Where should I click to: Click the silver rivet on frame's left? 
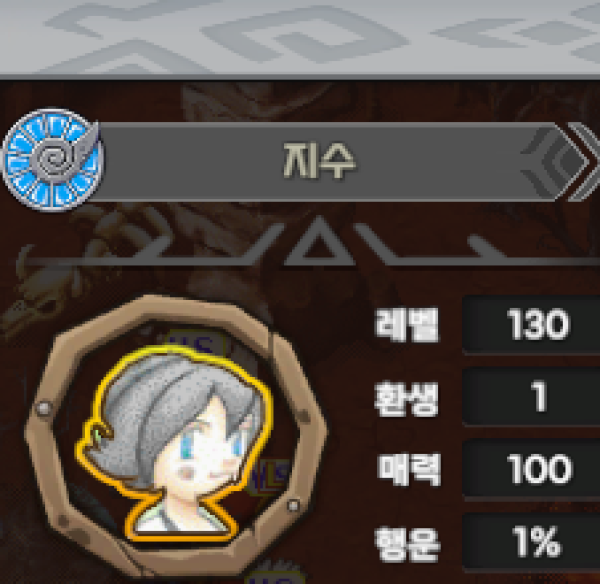tap(44, 407)
